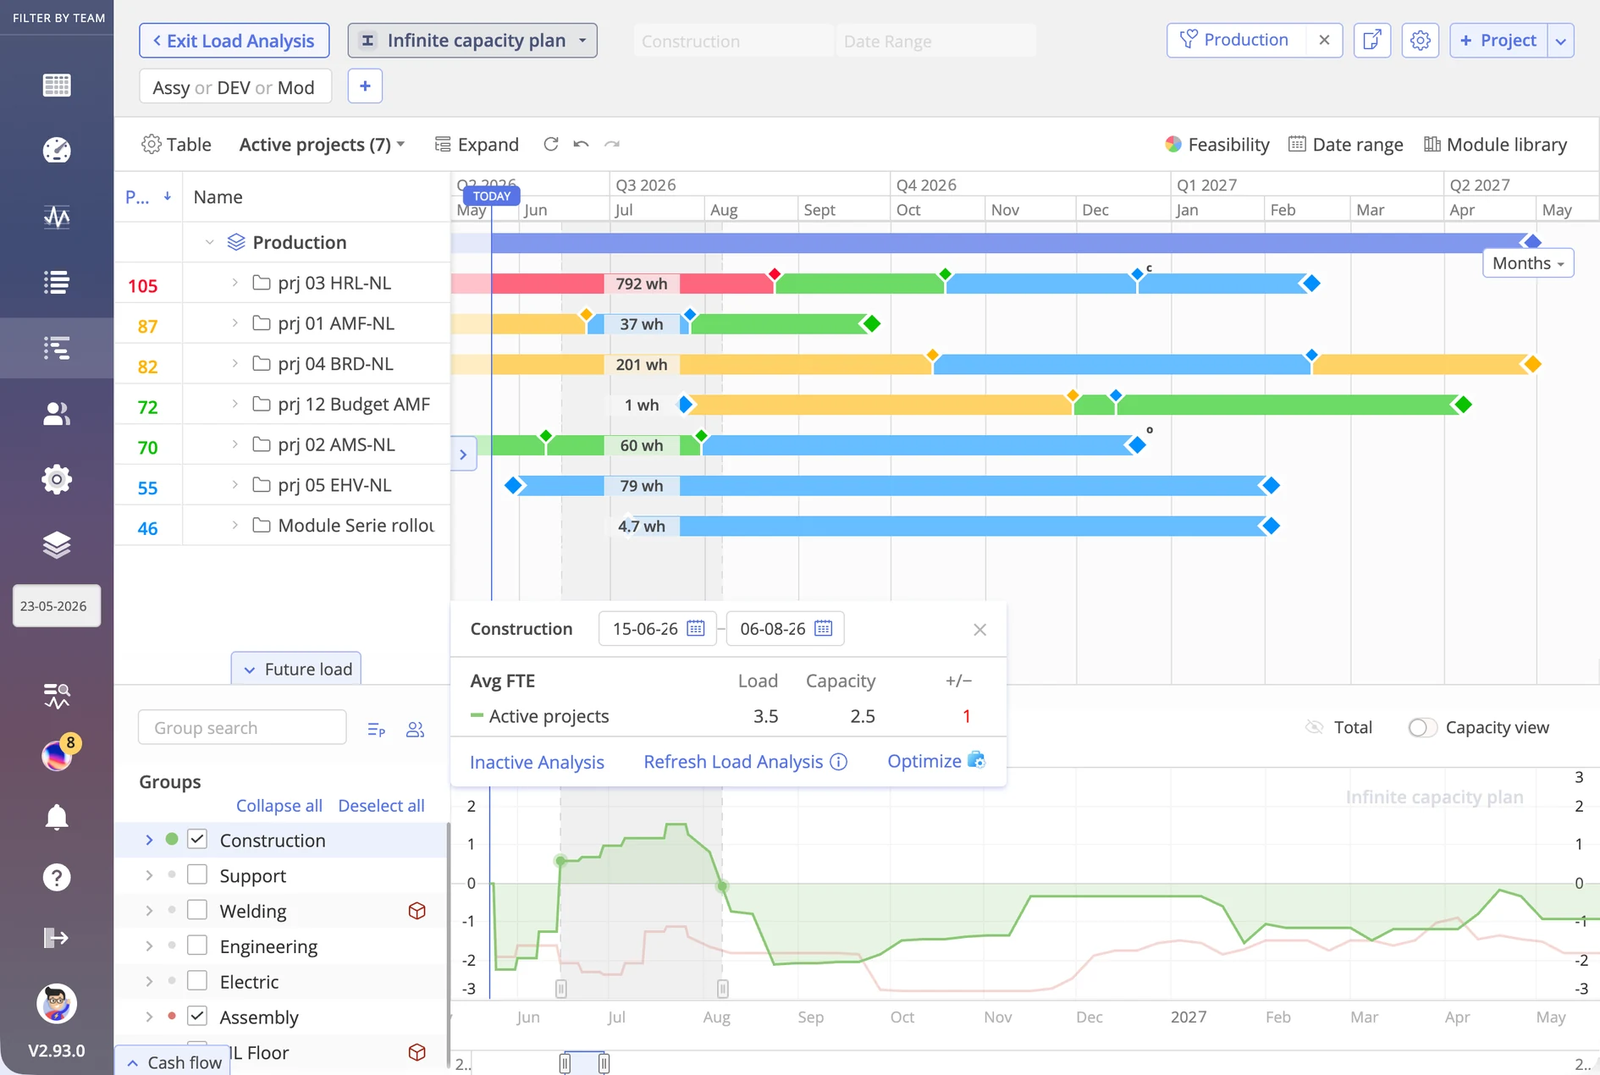Image resolution: width=1600 pixels, height=1075 pixels.
Task: Check the Support group checkbox
Action: coord(197,875)
